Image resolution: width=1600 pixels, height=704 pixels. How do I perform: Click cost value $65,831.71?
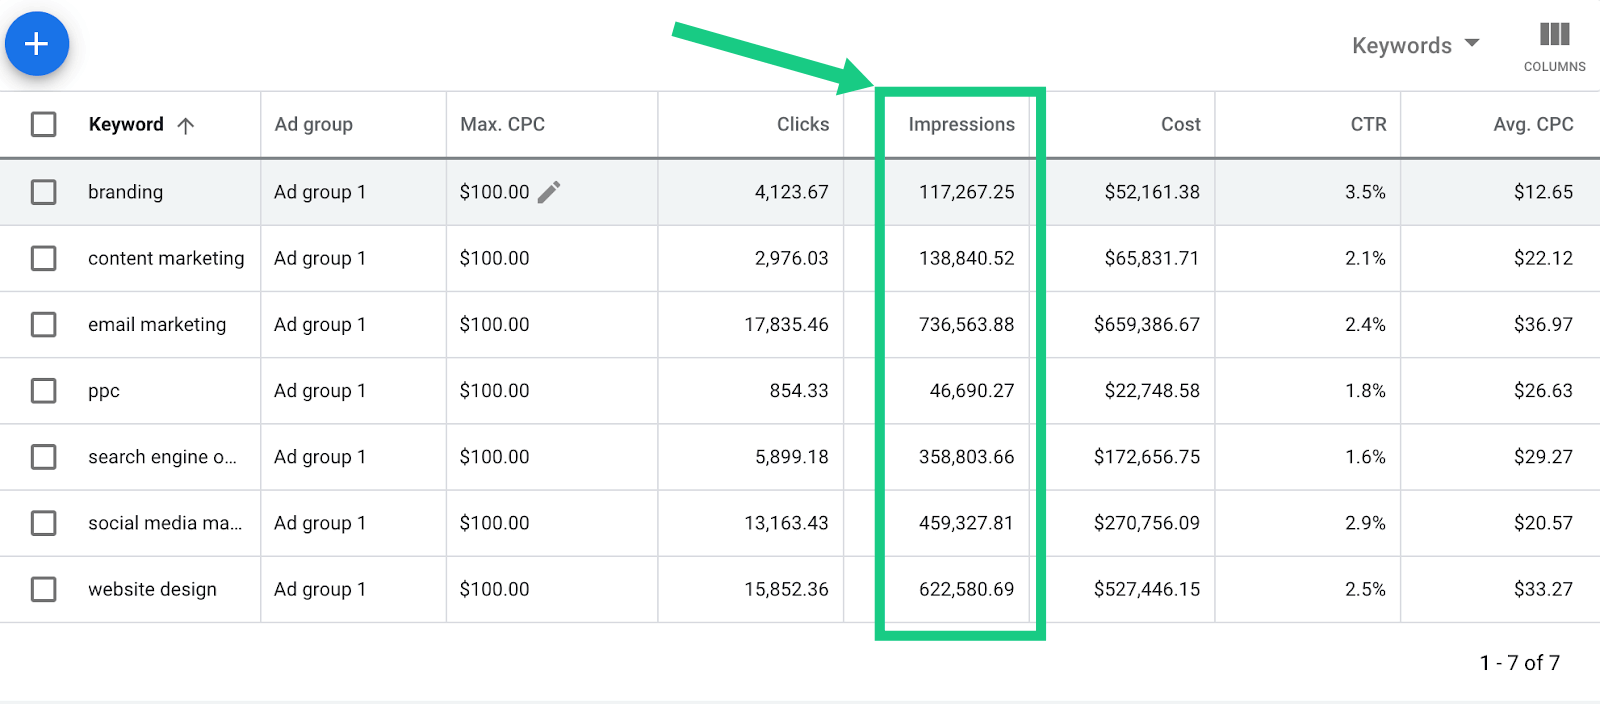click(x=1152, y=258)
